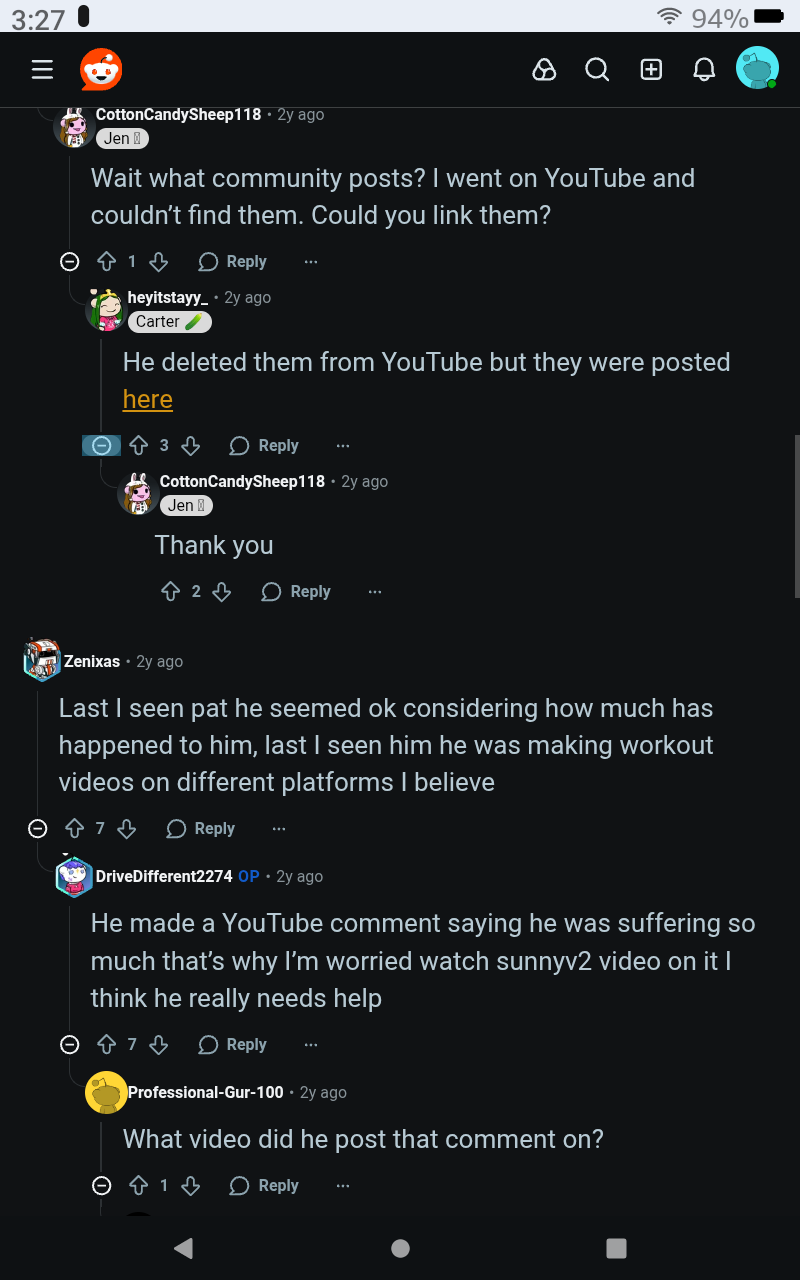Open Reddit Answers icon in header

[544, 69]
